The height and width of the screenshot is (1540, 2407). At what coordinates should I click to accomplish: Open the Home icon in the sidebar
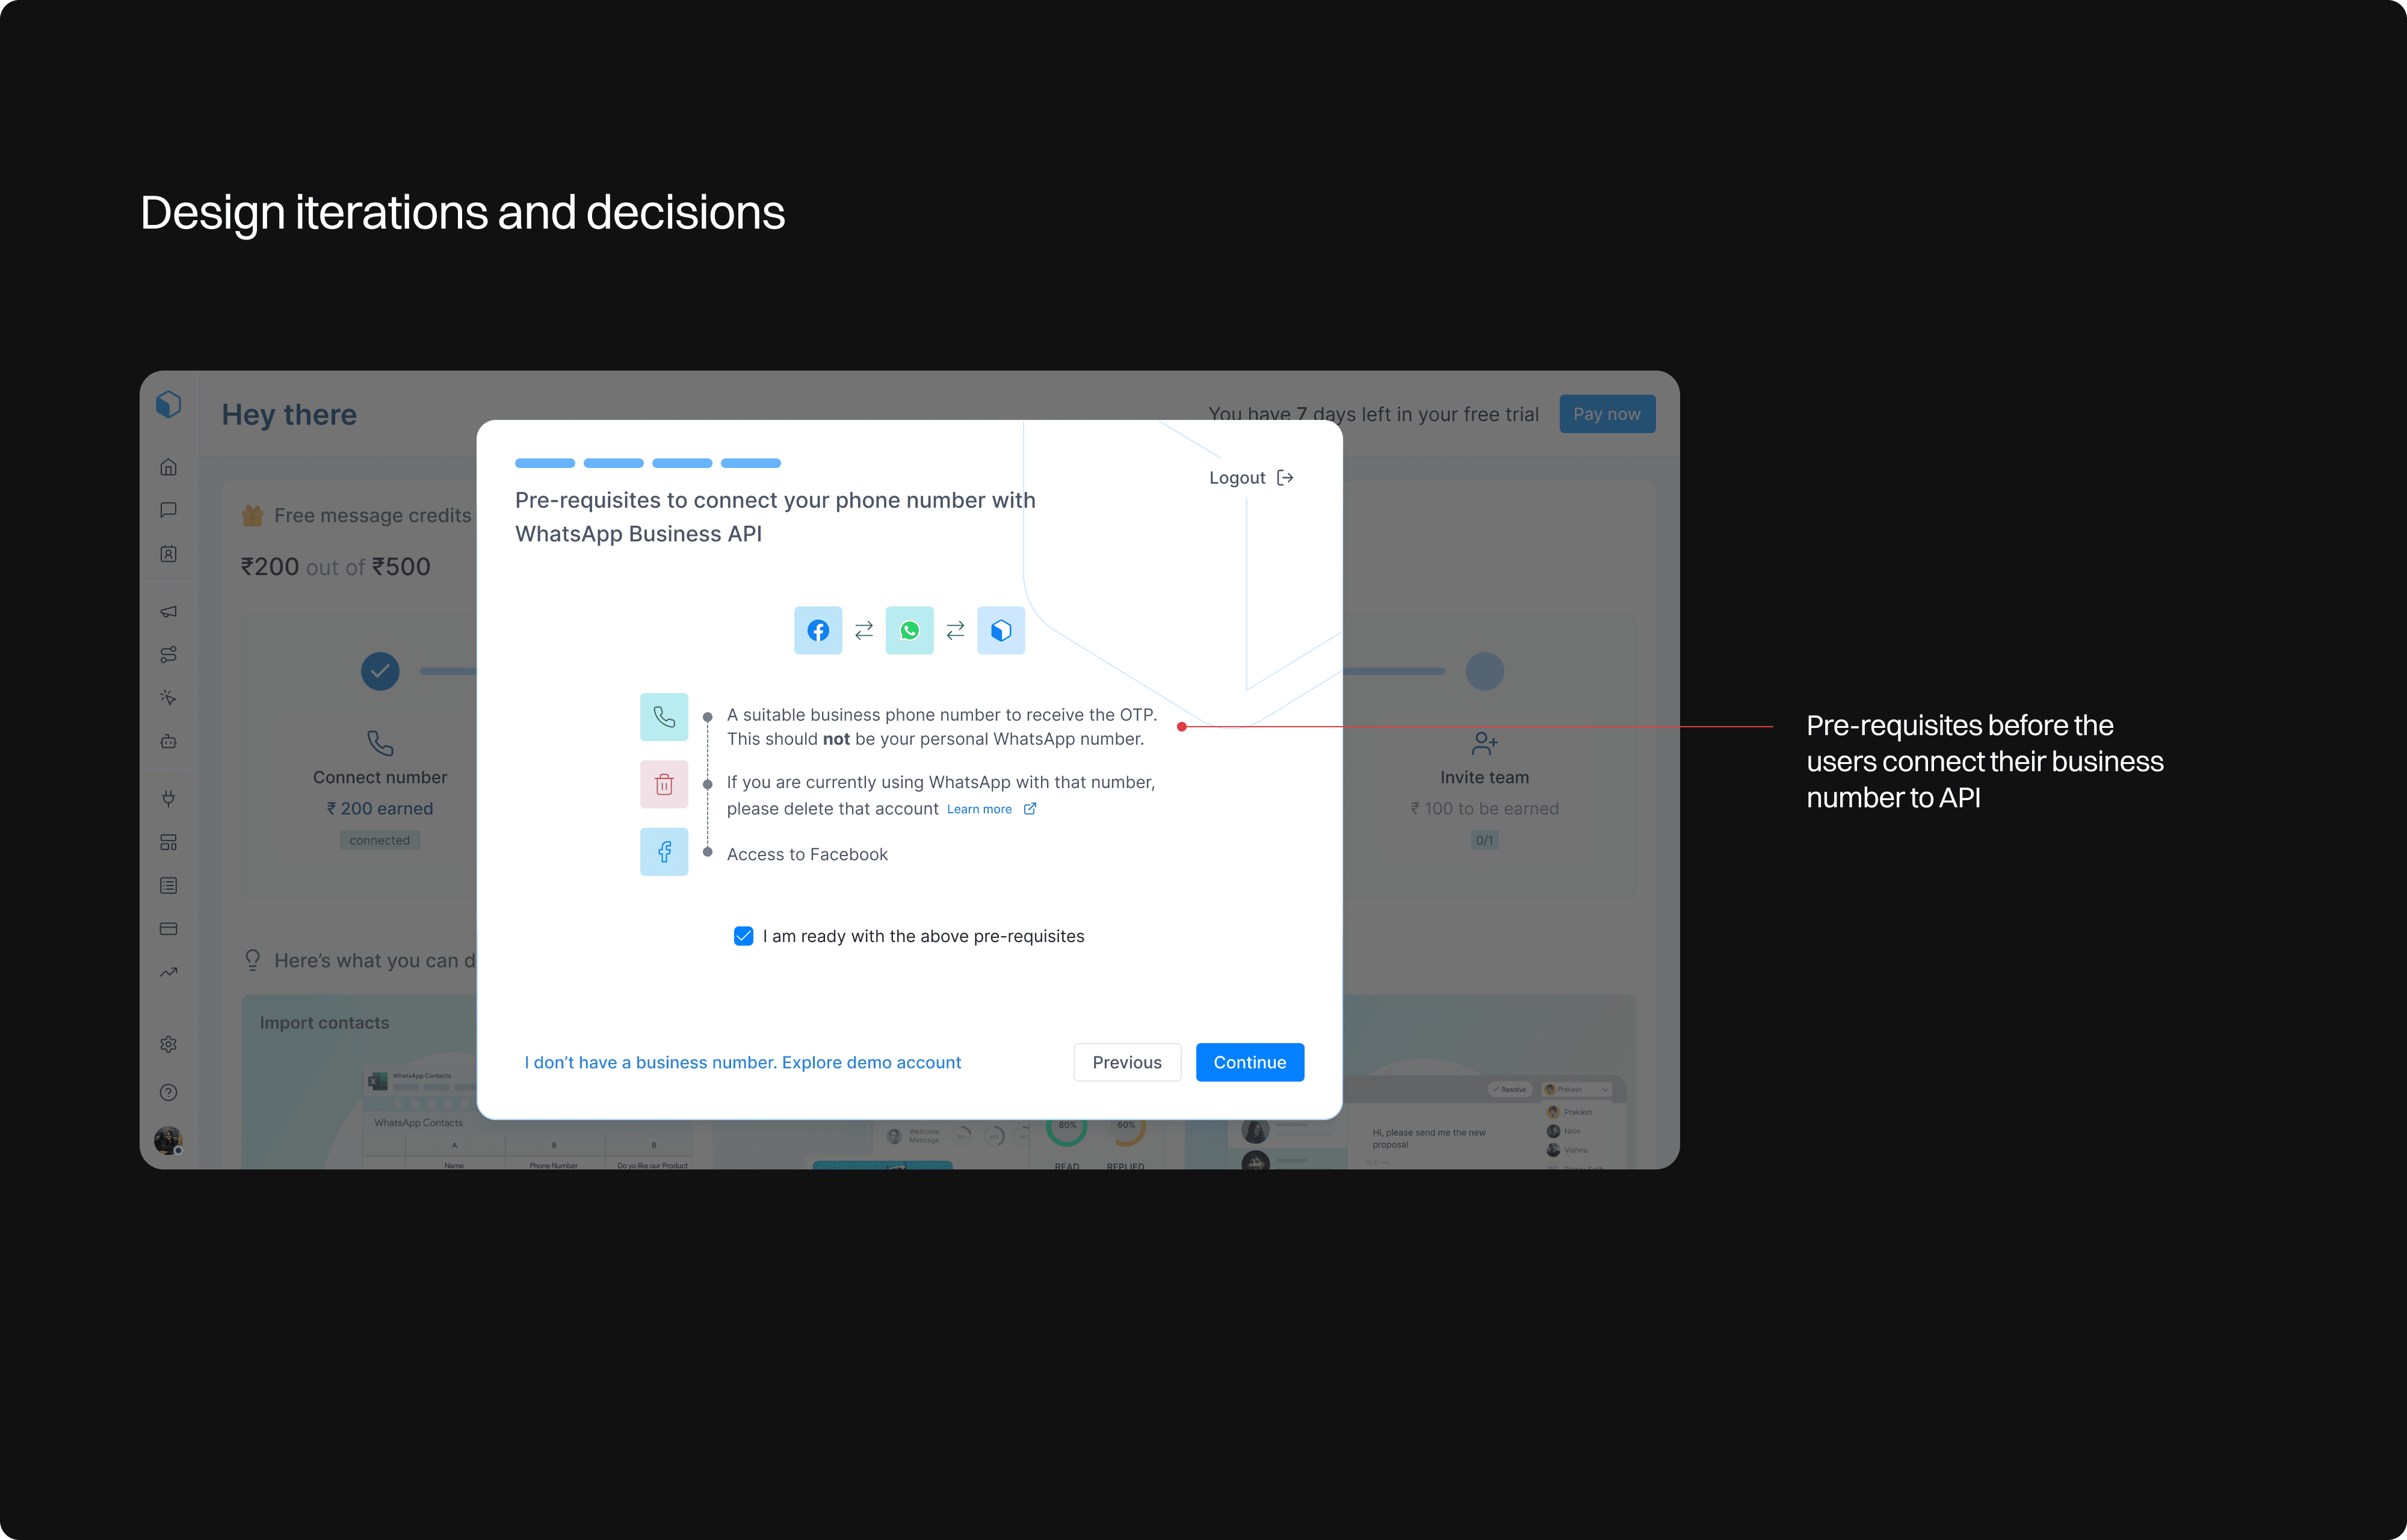[169, 467]
